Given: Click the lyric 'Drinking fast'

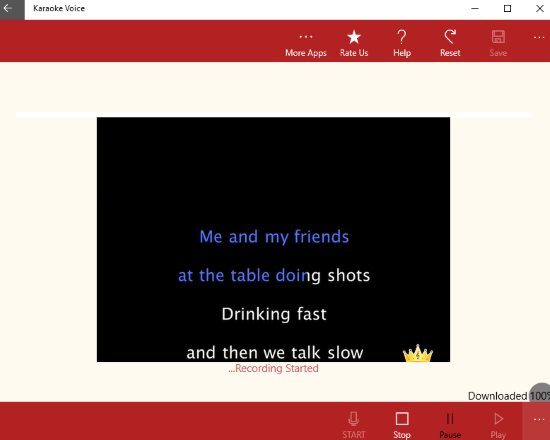Looking at the screenshot, I should pos(274,314).
